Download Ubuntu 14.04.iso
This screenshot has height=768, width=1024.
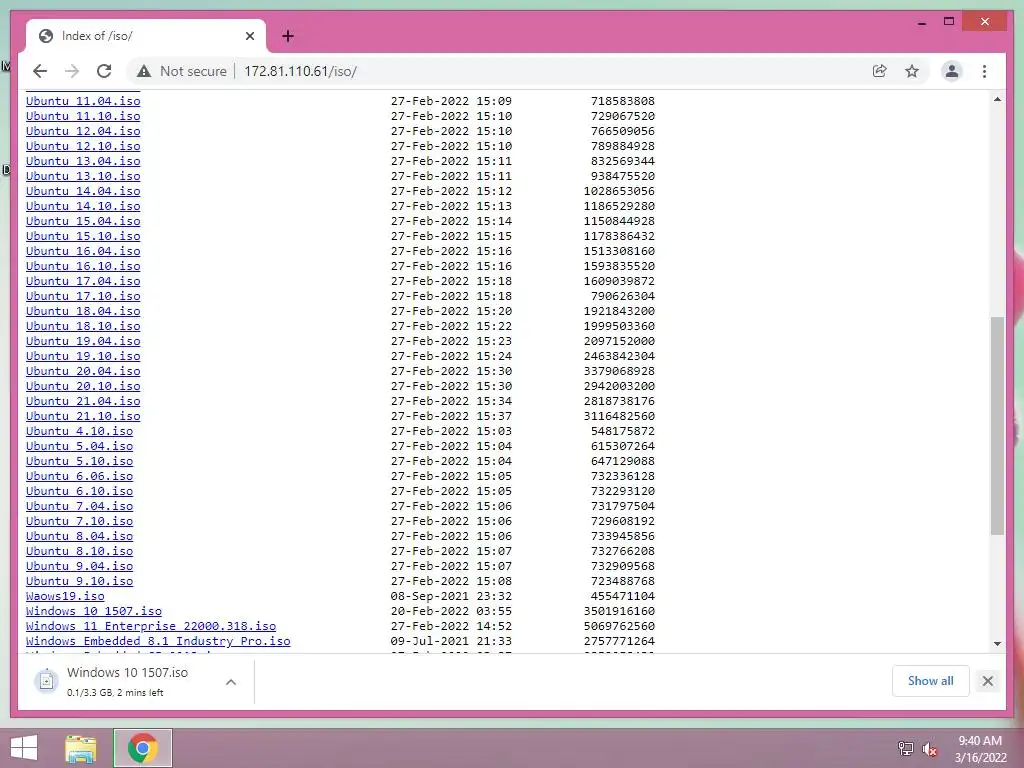(x=83, y=191)
